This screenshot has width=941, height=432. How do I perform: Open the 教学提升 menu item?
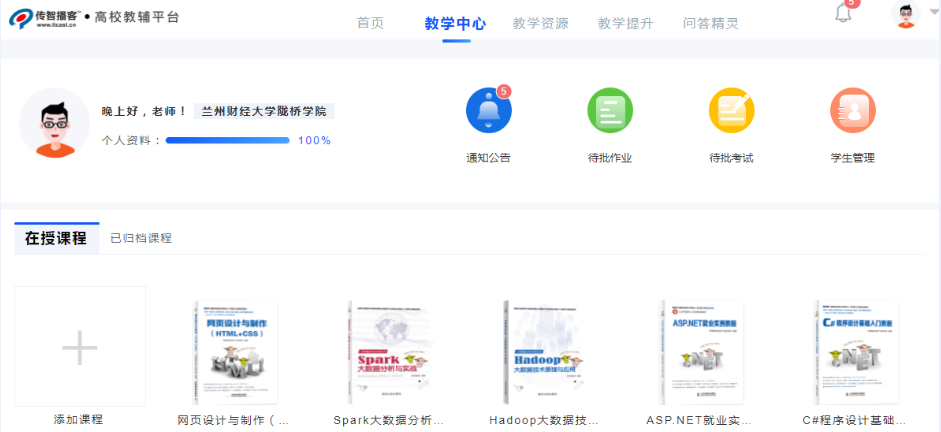point(625,23)
